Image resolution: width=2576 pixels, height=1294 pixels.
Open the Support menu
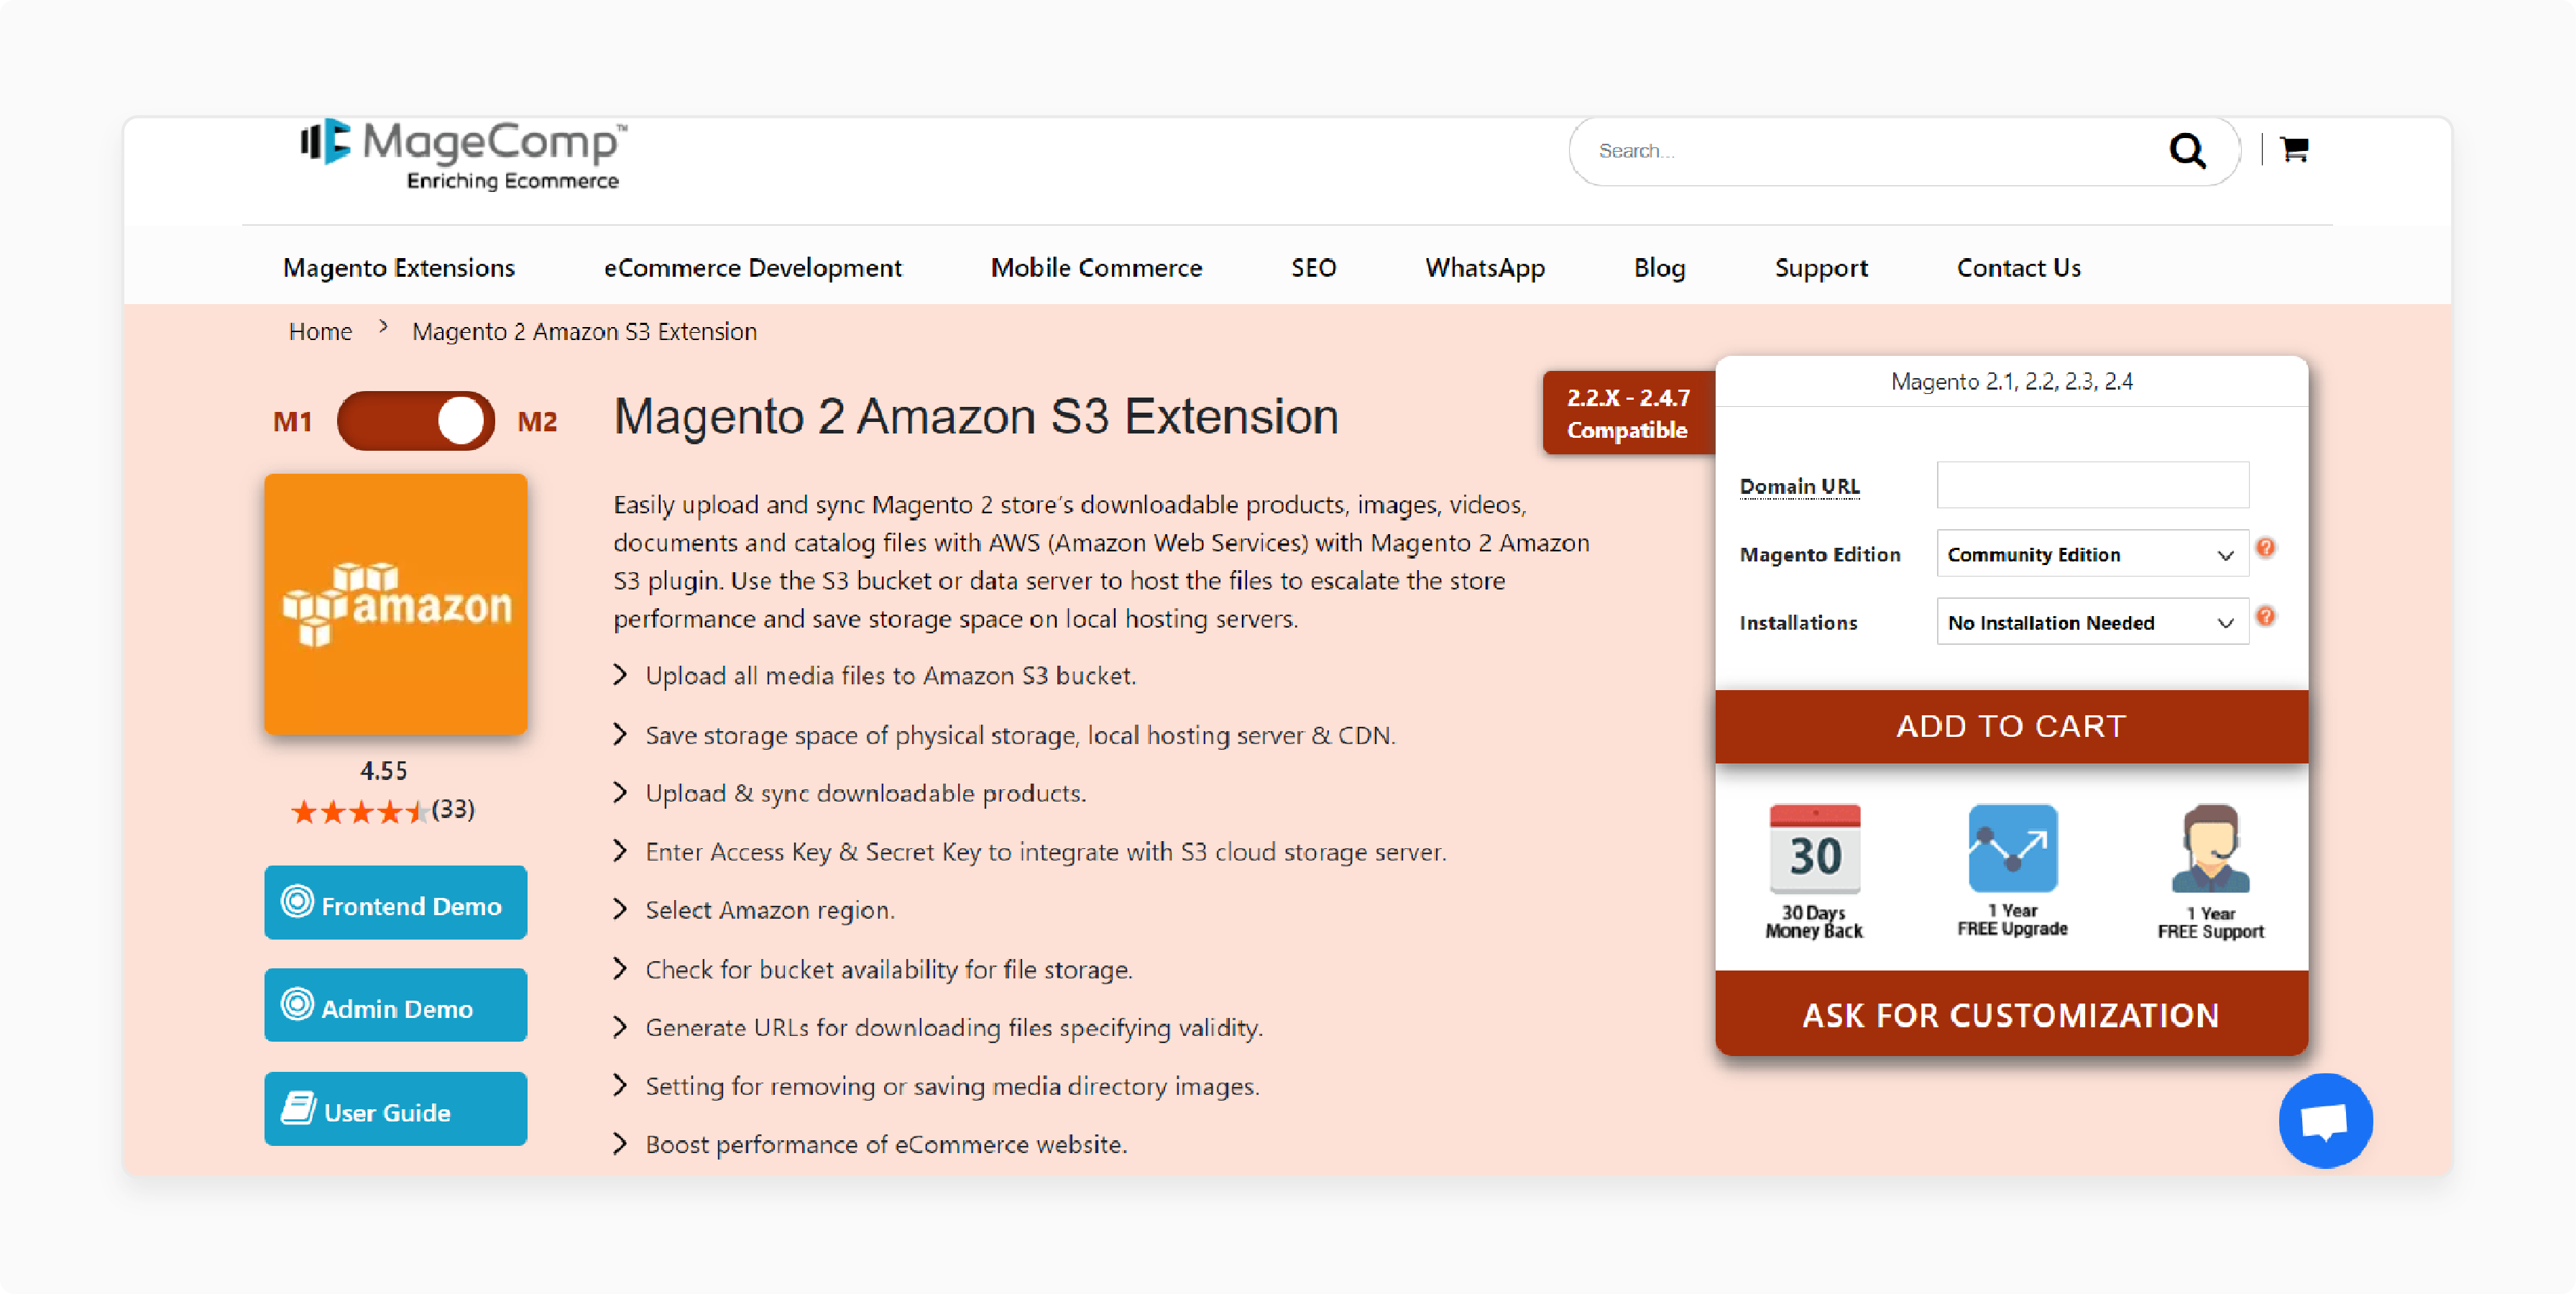pyautogui.click(x=1820, y=267)
